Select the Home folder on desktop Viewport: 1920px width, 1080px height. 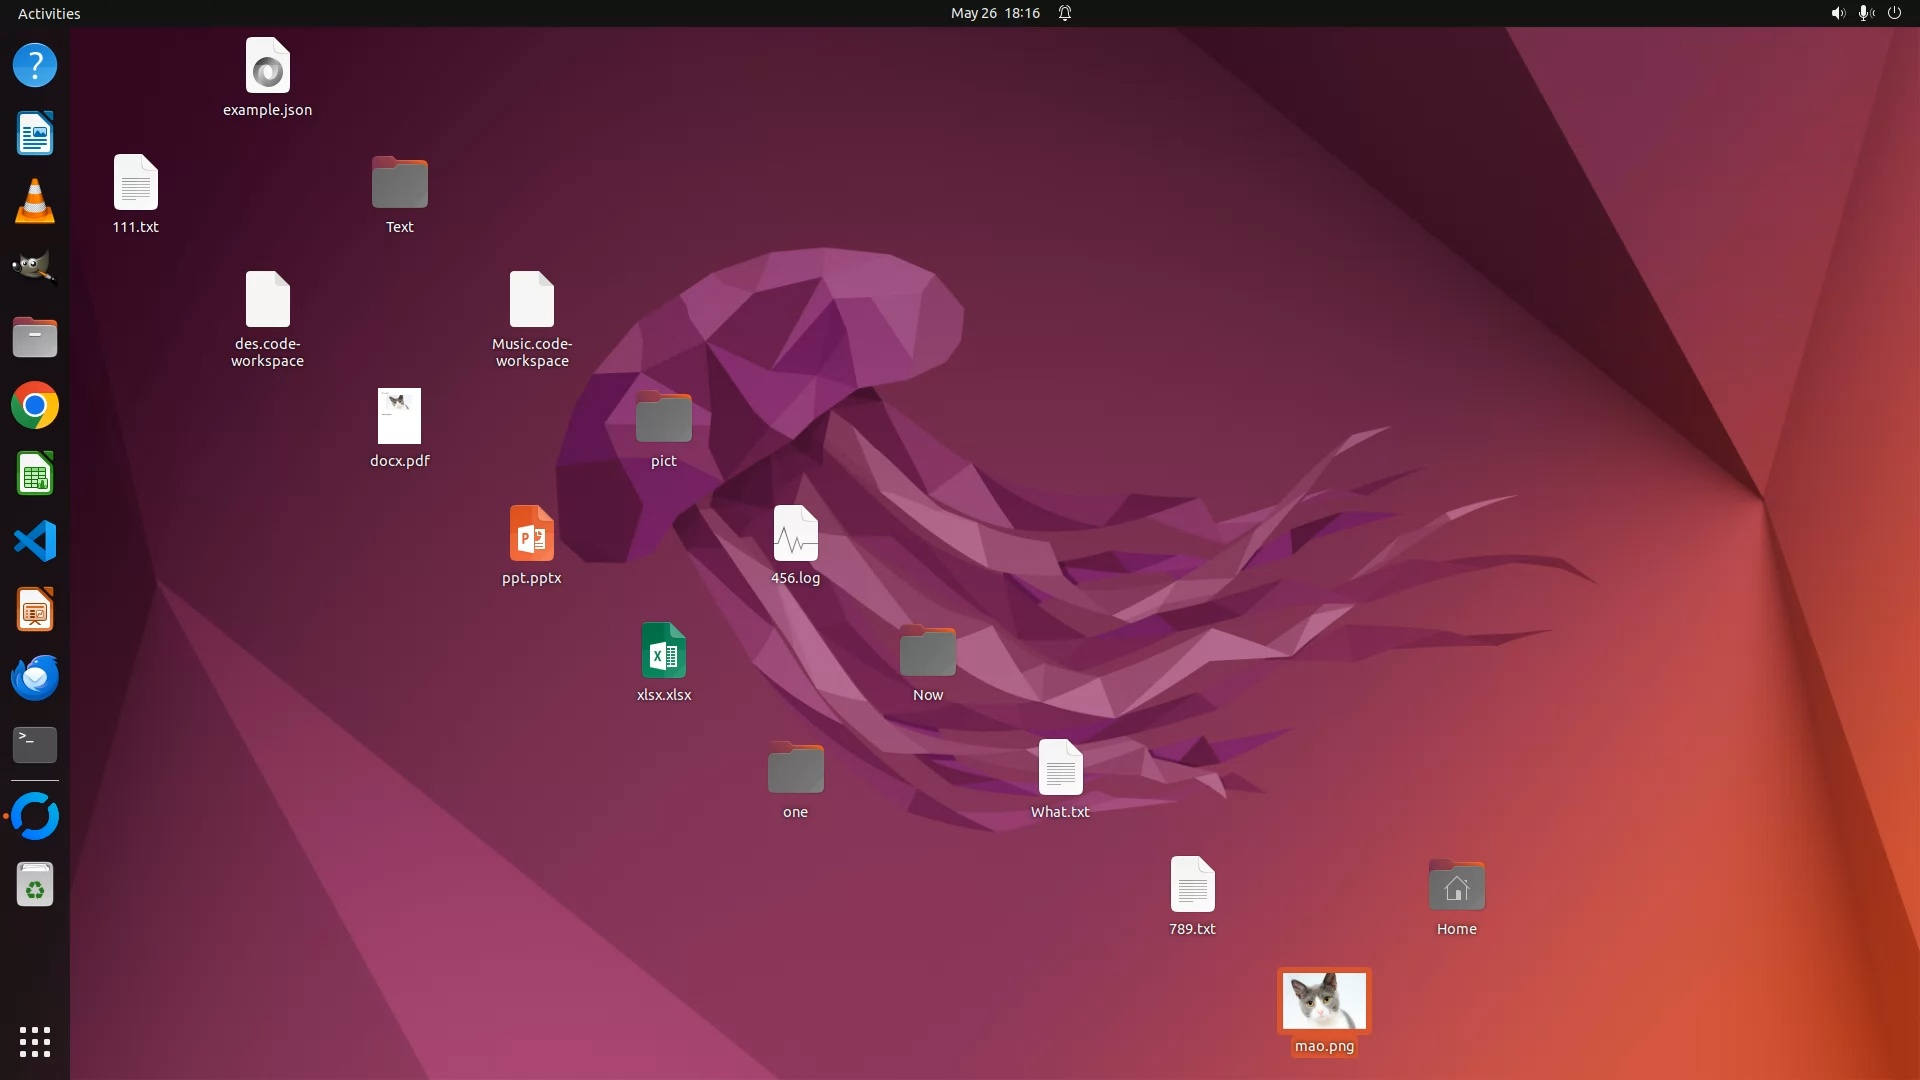coord(1456,886)
